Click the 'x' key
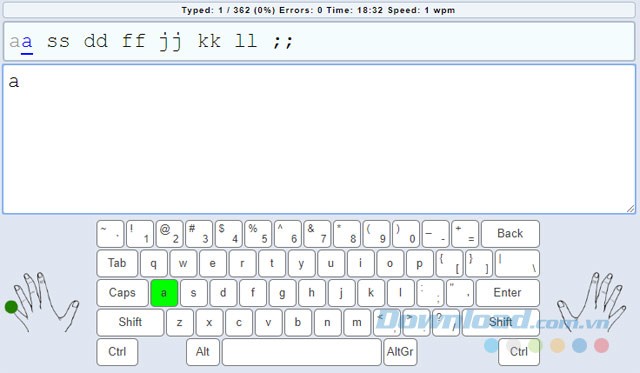Viewport: 640px width, 373px height. 209,322
